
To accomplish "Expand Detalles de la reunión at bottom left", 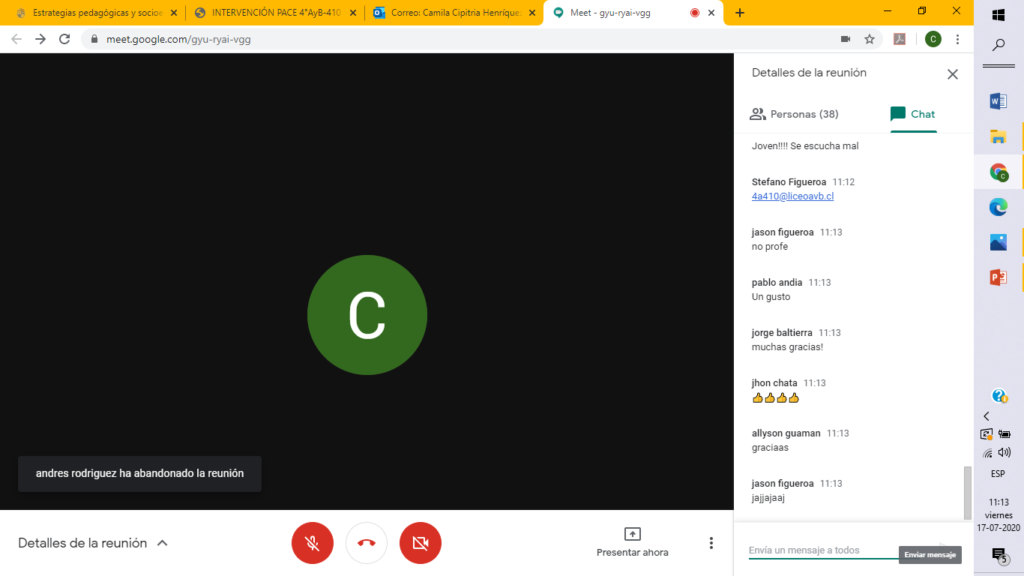I will (x=93, y=543).
